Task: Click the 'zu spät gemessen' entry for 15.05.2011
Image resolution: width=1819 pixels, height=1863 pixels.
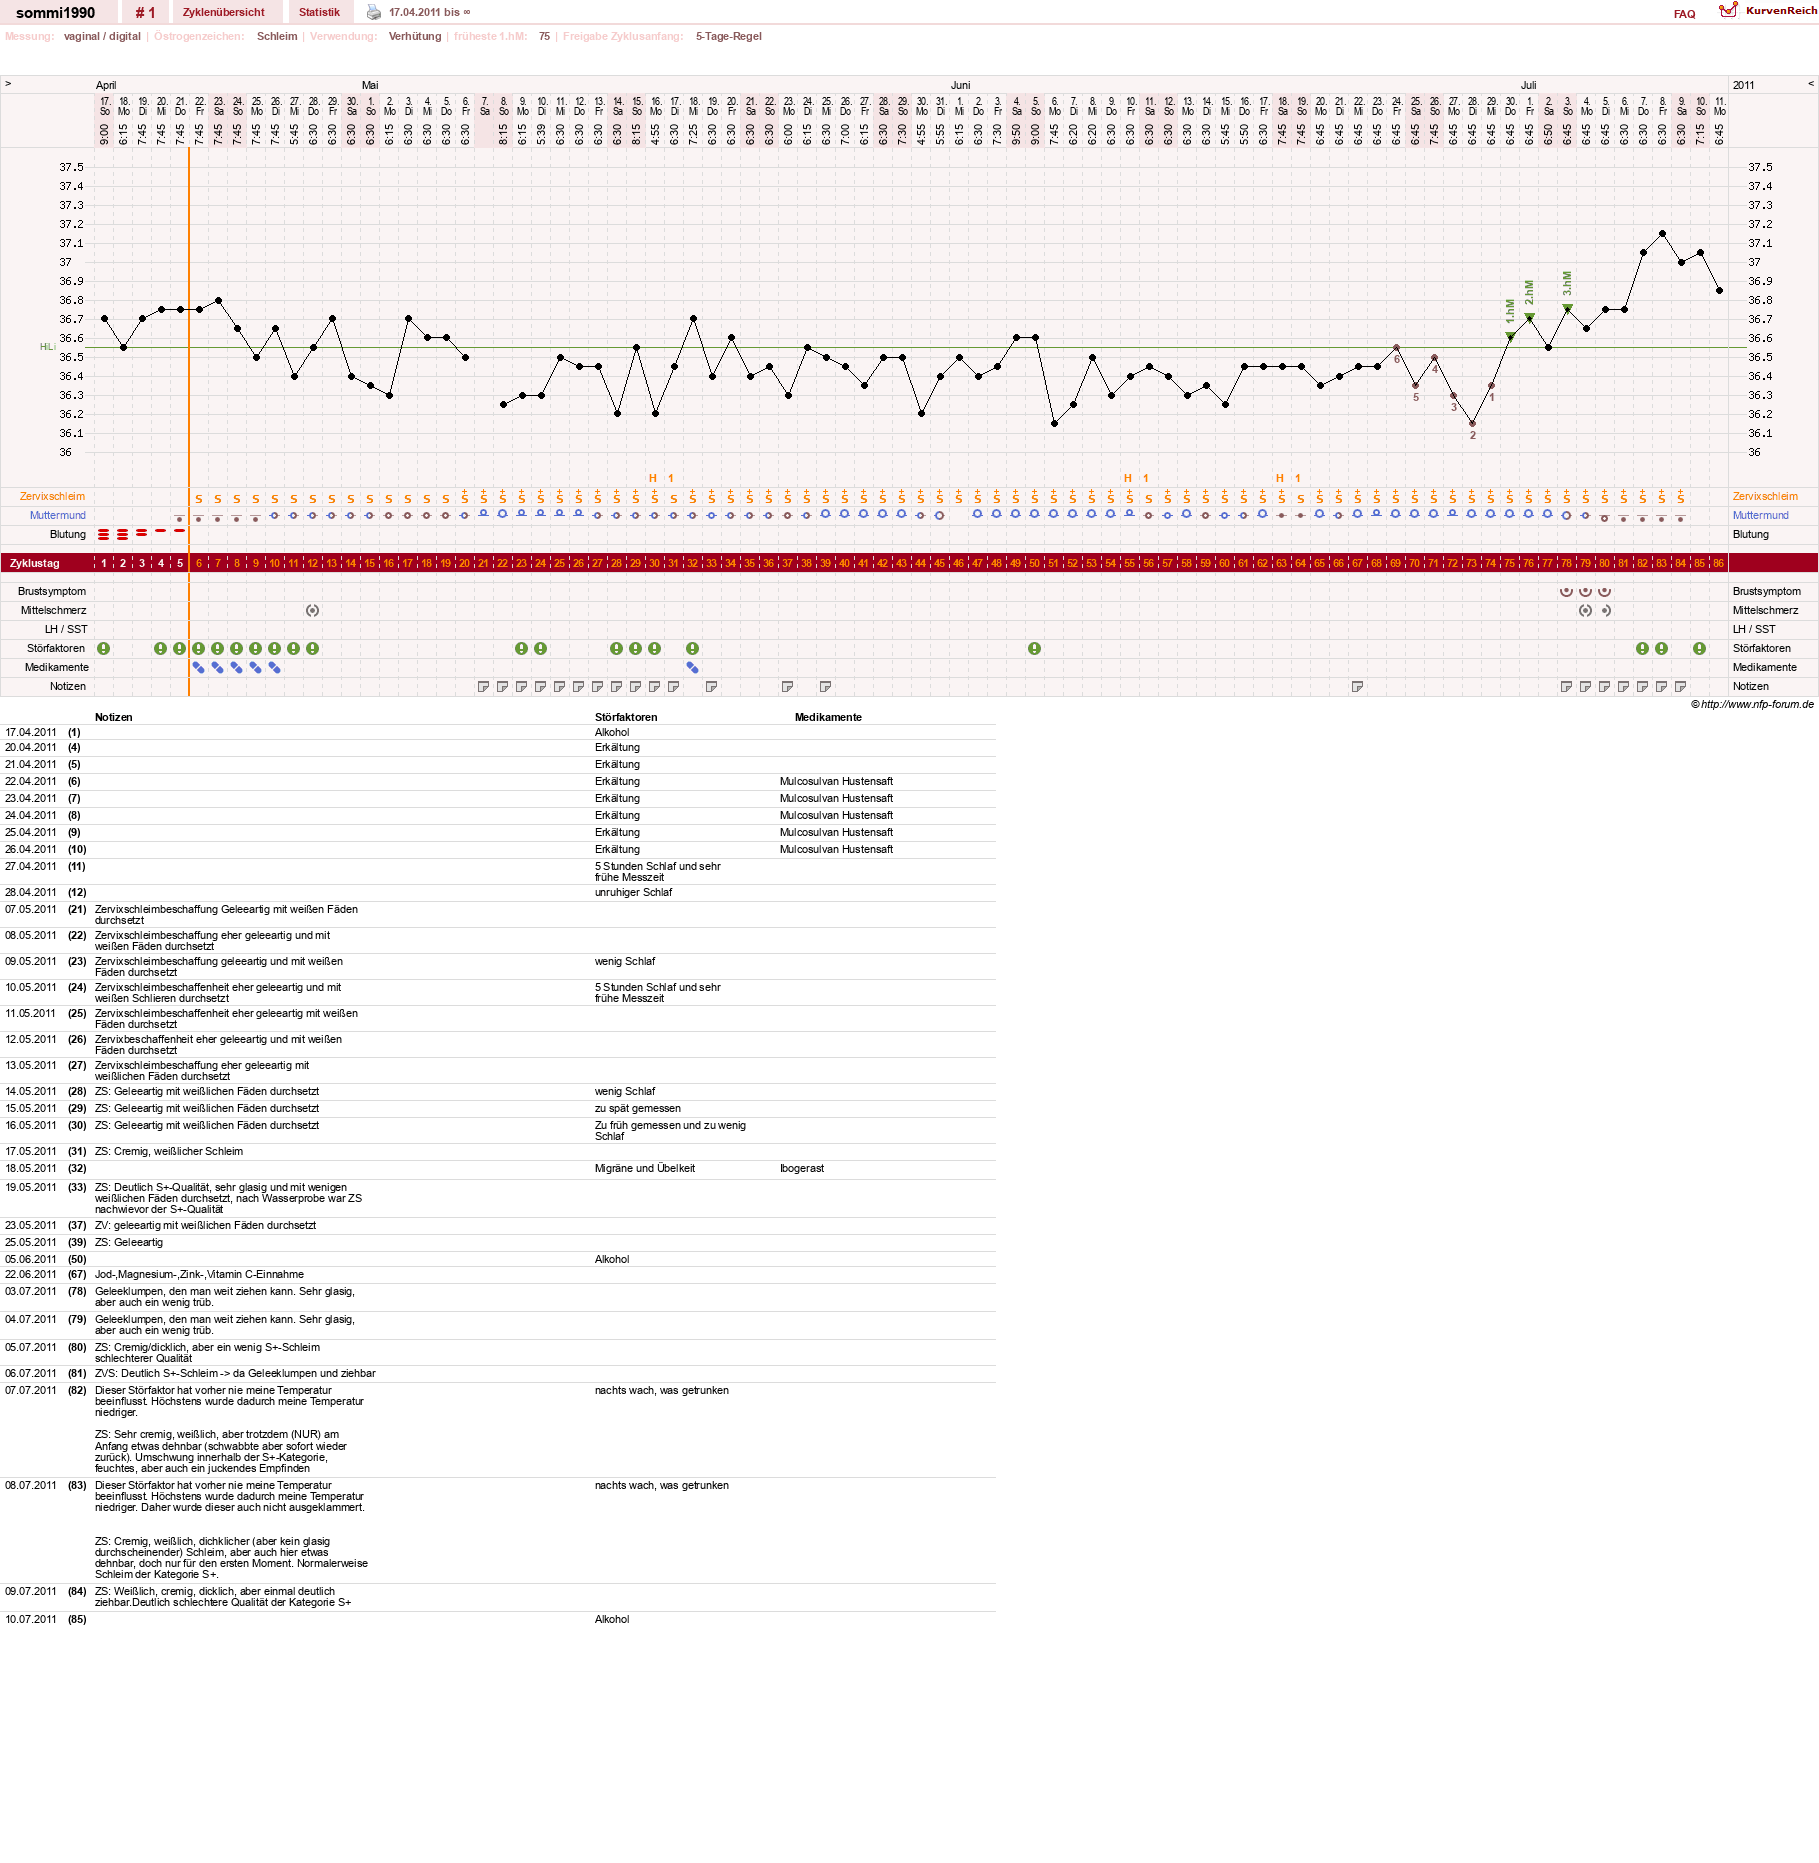Action: [x=638, y=1108]
